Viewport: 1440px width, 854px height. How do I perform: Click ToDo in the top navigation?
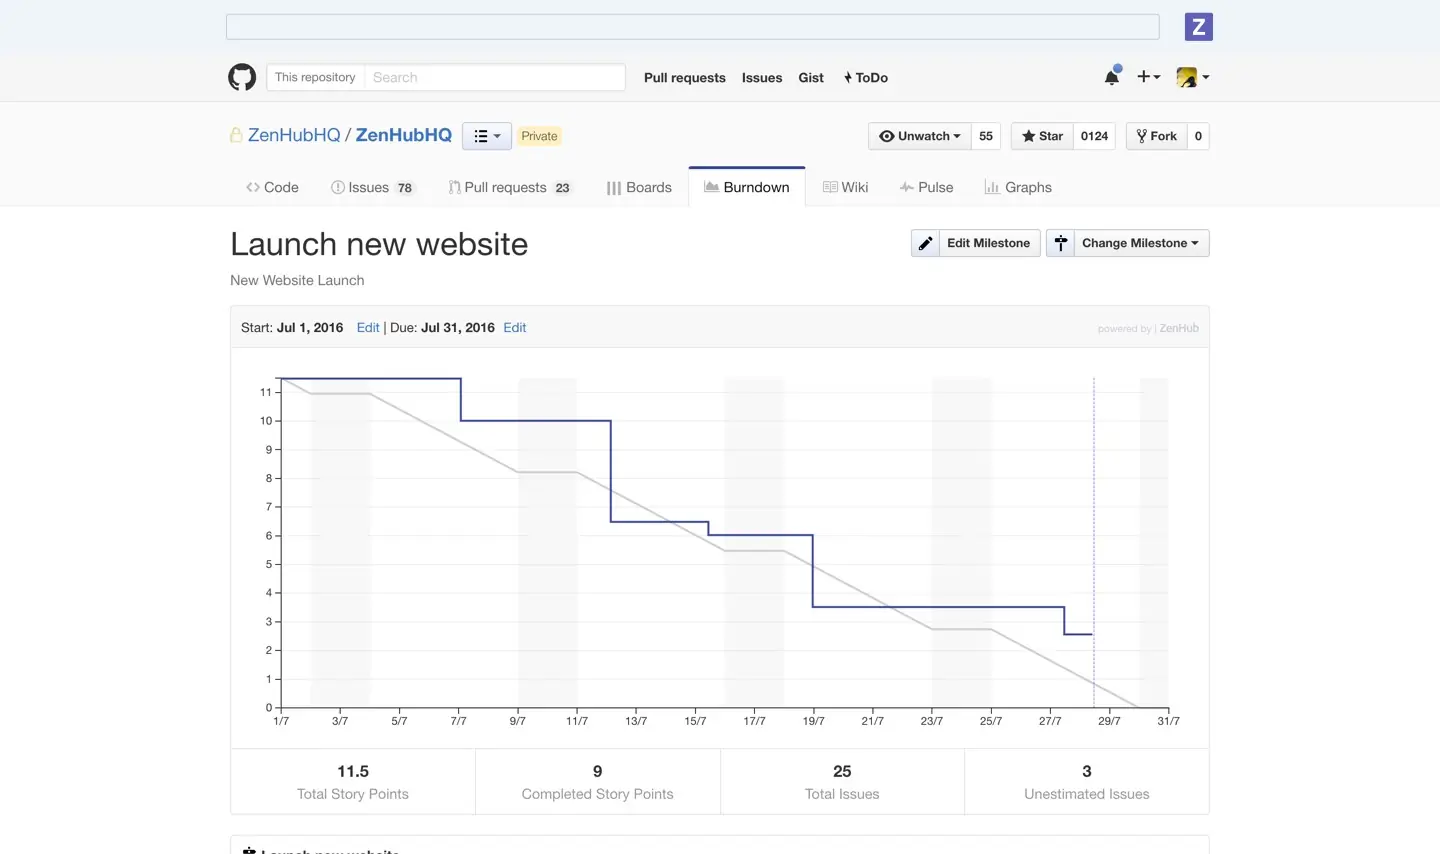click(866, 77)
